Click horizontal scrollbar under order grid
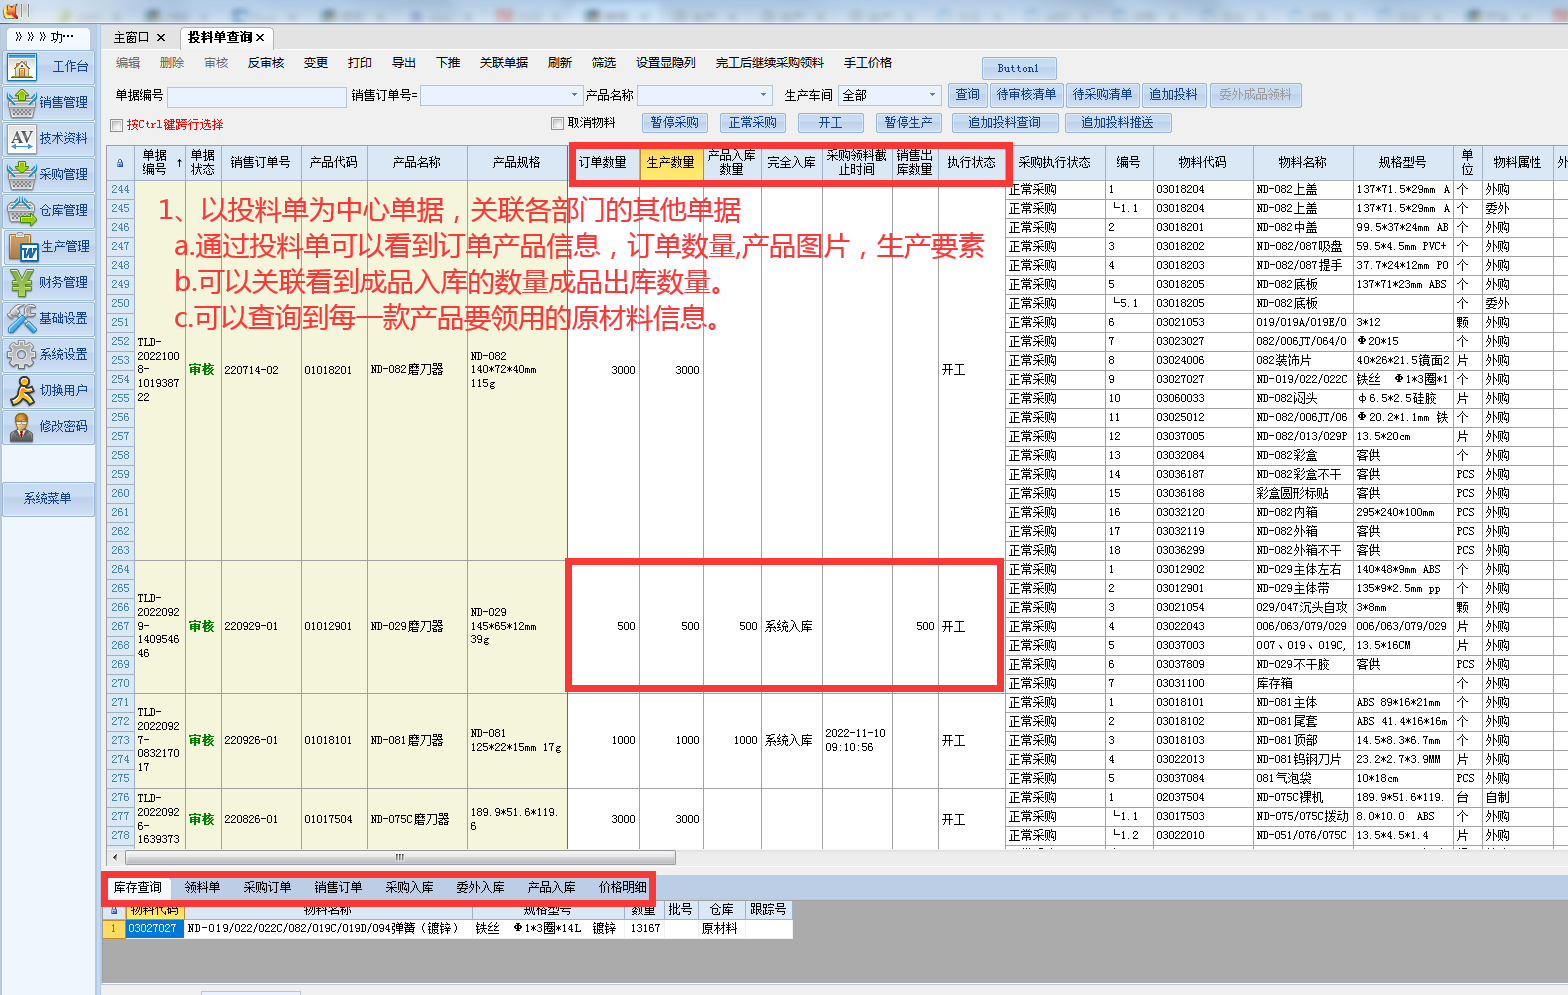This screenshot has width=1568, height=995. (400, 857)
